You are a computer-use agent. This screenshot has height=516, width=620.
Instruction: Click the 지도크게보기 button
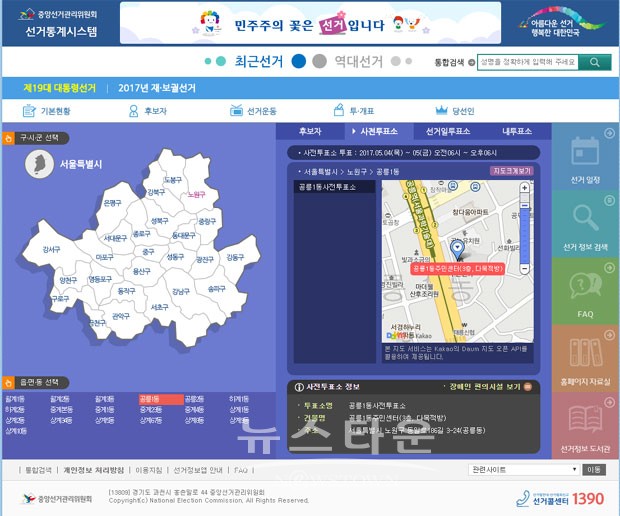click(x=512, y=171)
